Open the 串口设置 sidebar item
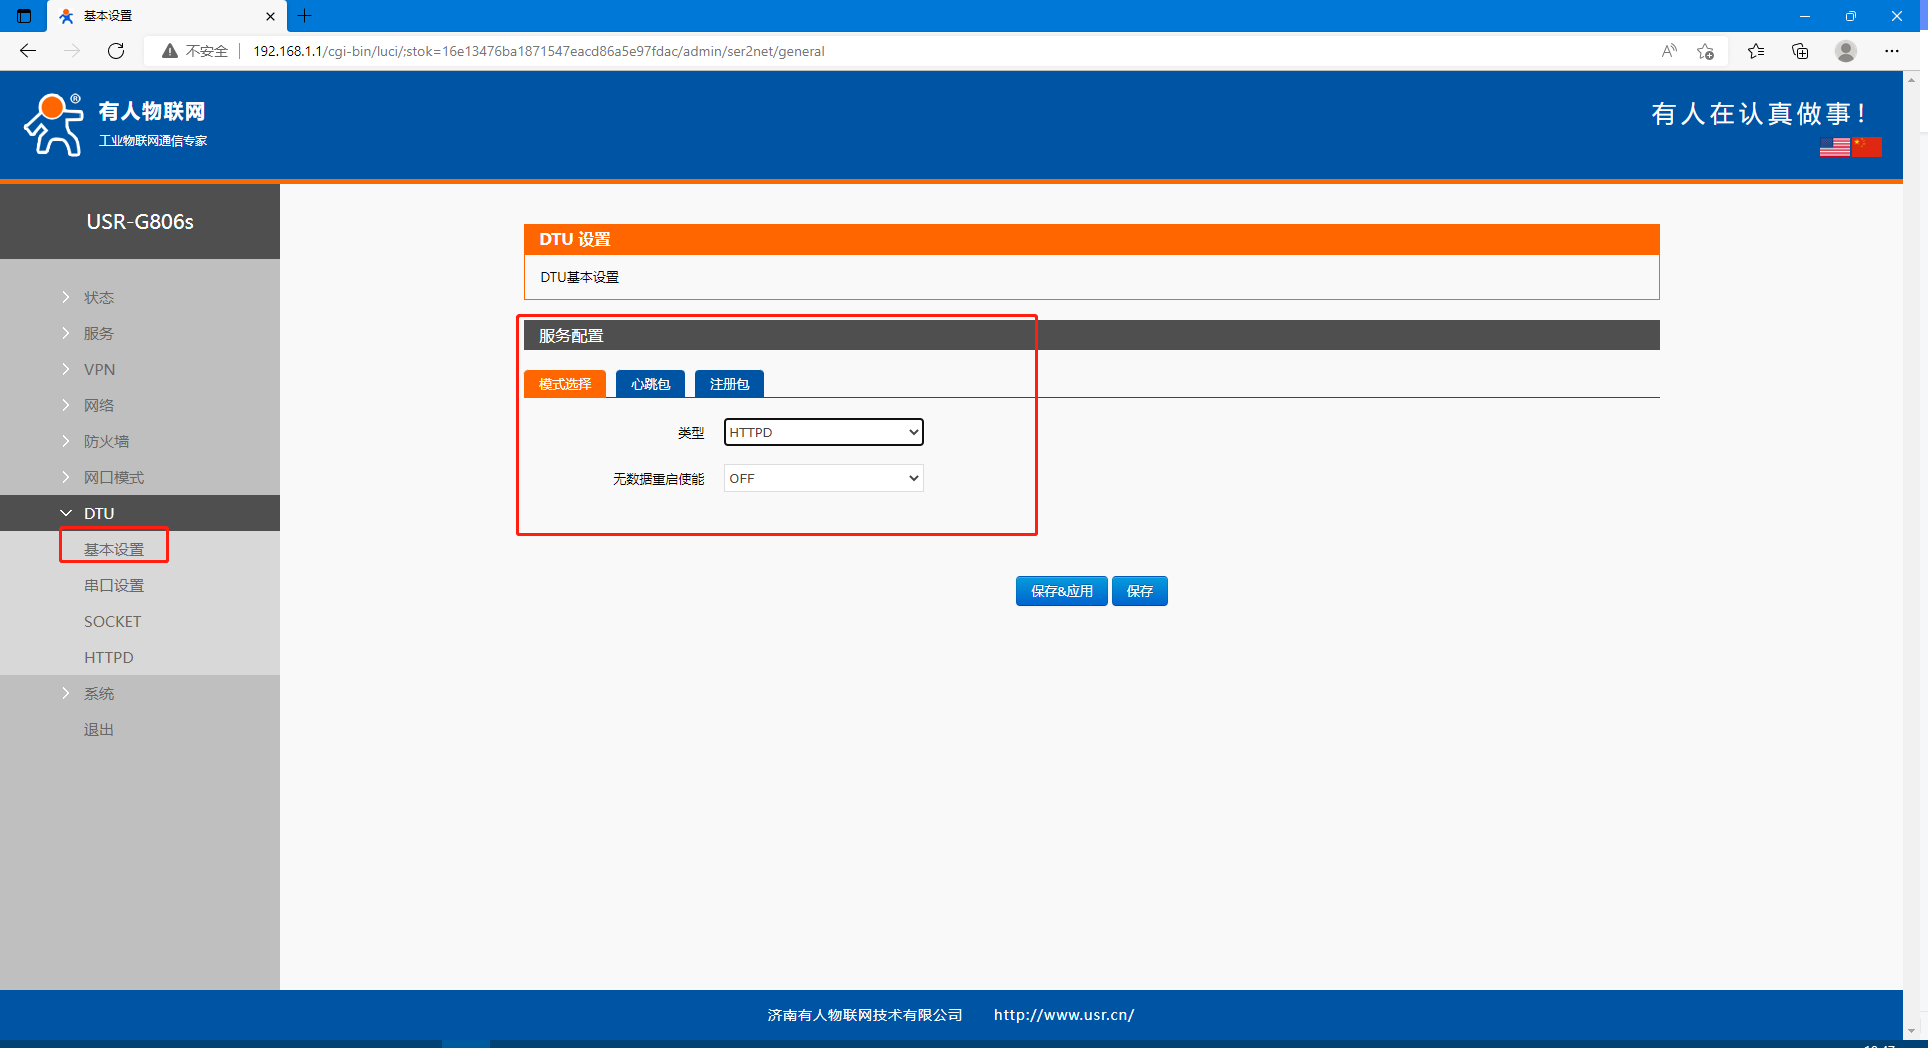 (114, 585)
